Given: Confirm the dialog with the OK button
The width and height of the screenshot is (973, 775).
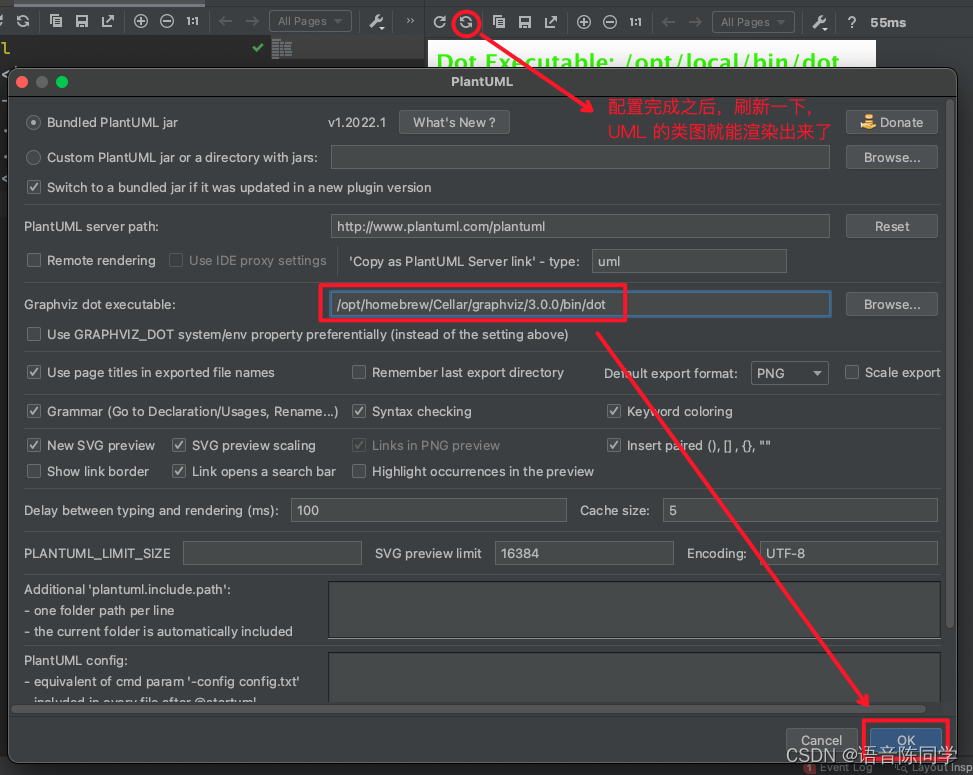Looking at the screenshot, I should tap(905, 740).
